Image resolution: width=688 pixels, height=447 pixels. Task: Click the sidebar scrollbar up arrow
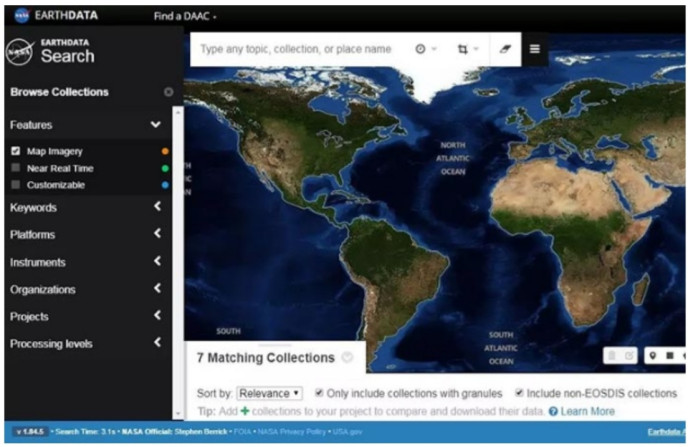(x=178, y=113)
